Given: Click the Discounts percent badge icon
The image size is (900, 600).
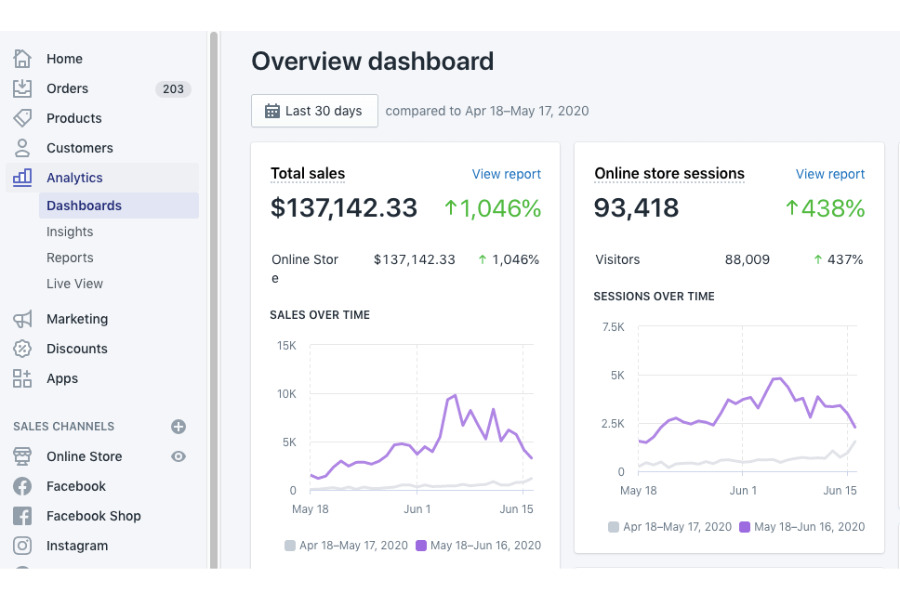Looking at the screenshot, I should [x=22, y=349].
